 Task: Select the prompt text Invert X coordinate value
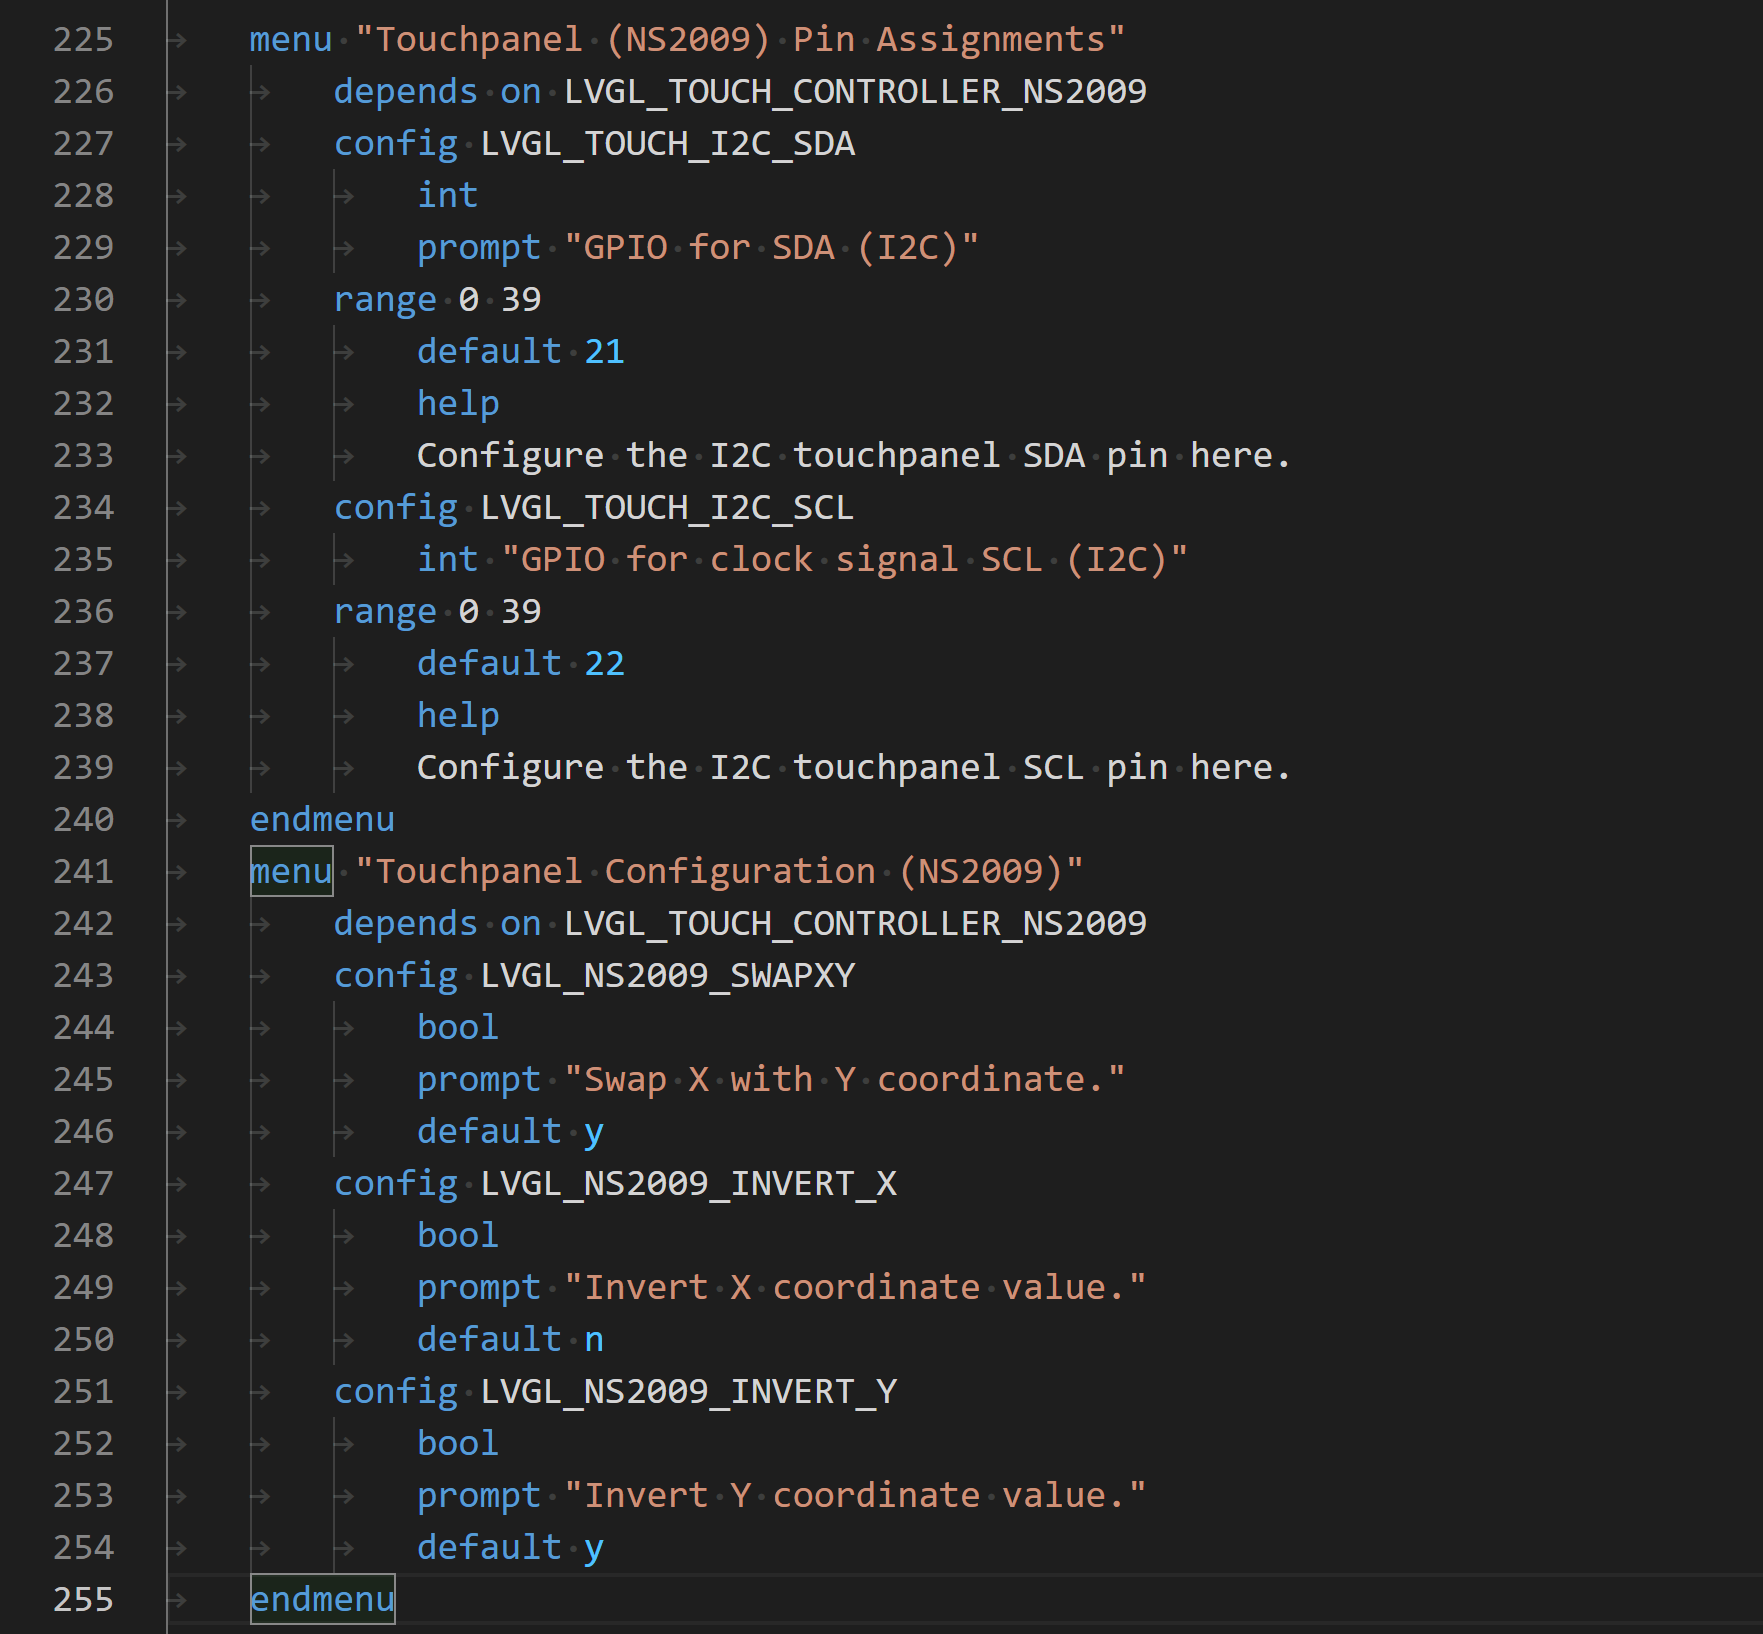[x=855, y=1287]
